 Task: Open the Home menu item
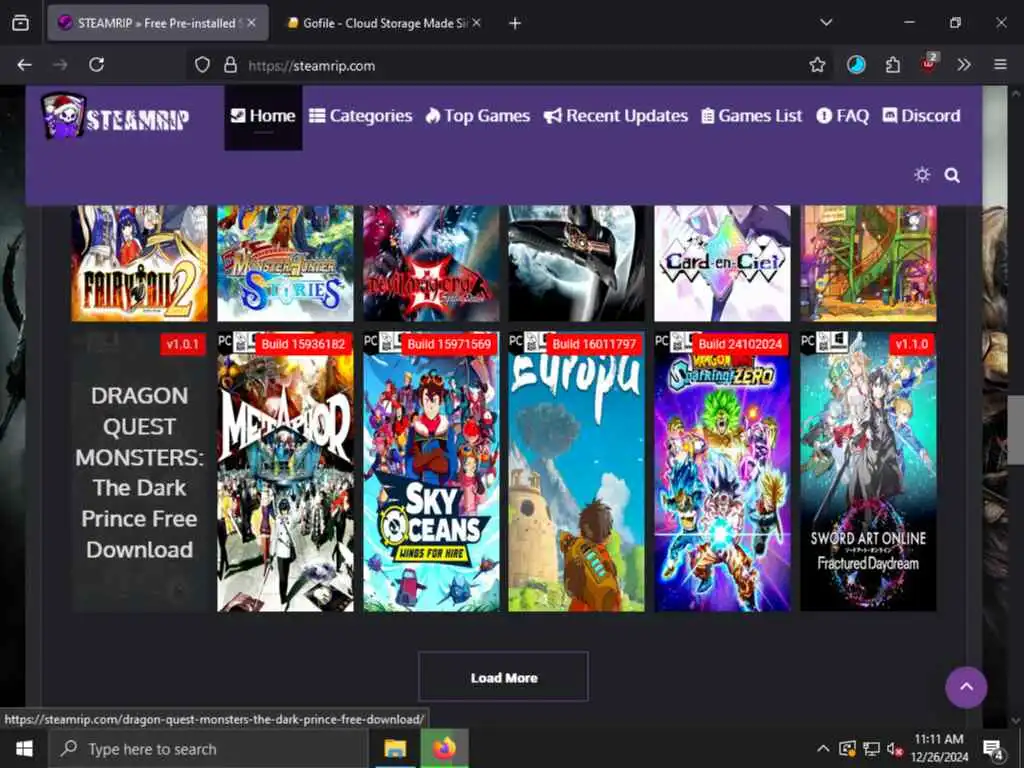[x=263, y=116]
